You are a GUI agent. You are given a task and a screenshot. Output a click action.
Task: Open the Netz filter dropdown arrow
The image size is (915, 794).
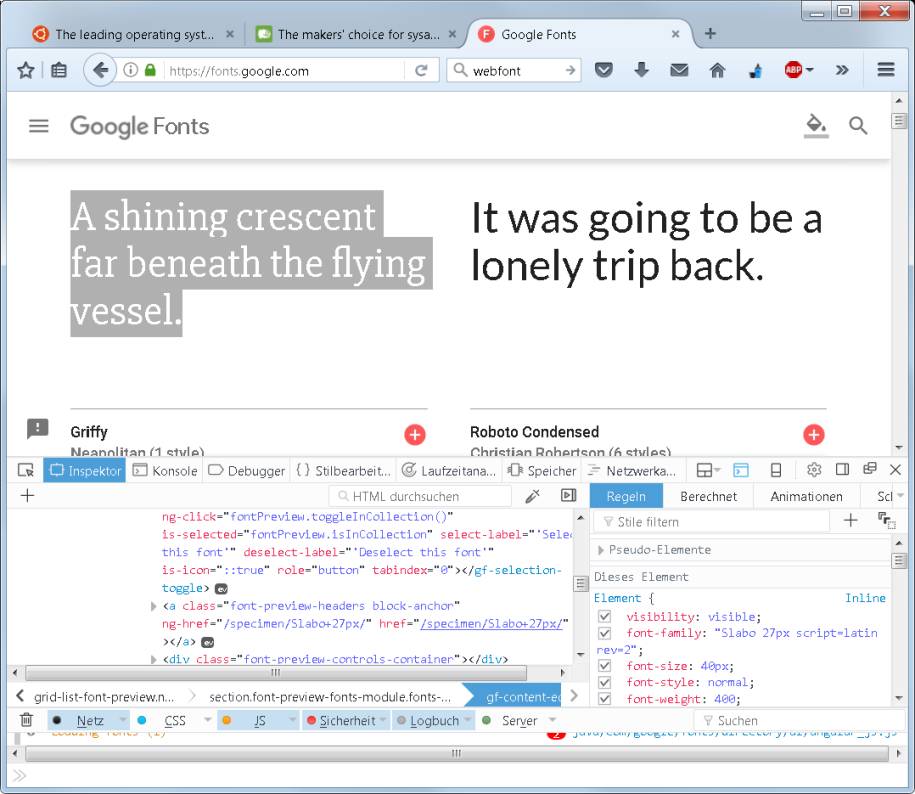(x=123, y=720)
